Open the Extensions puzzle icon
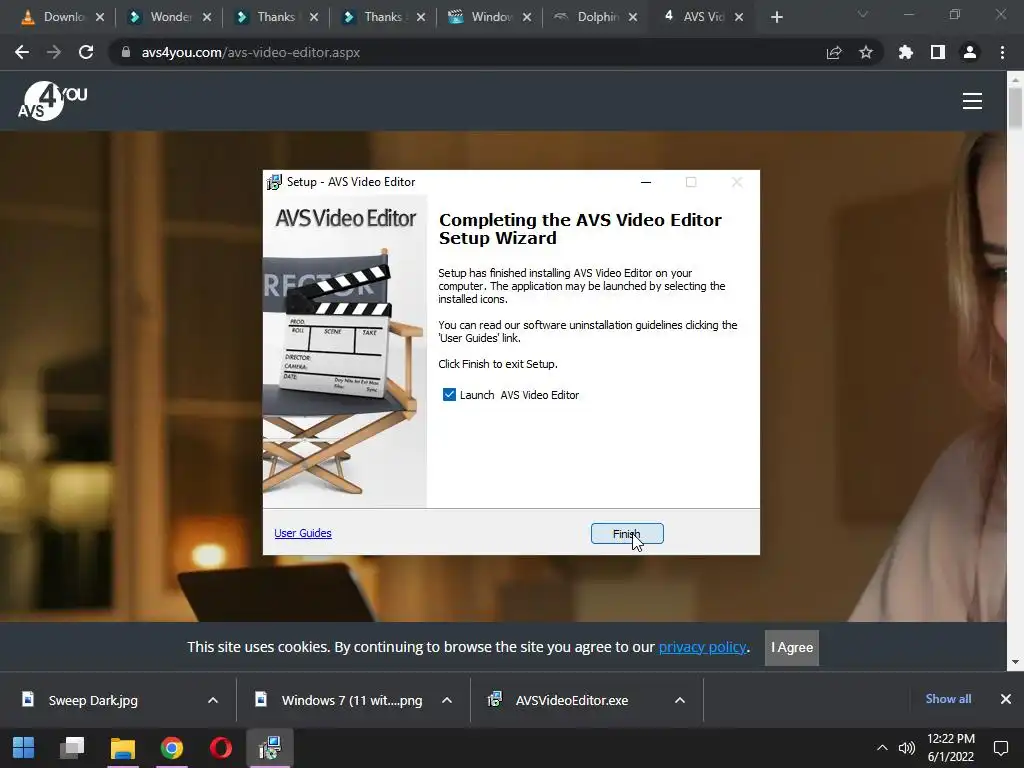This screenshot has height=768, width=1024. pos(906,52)
